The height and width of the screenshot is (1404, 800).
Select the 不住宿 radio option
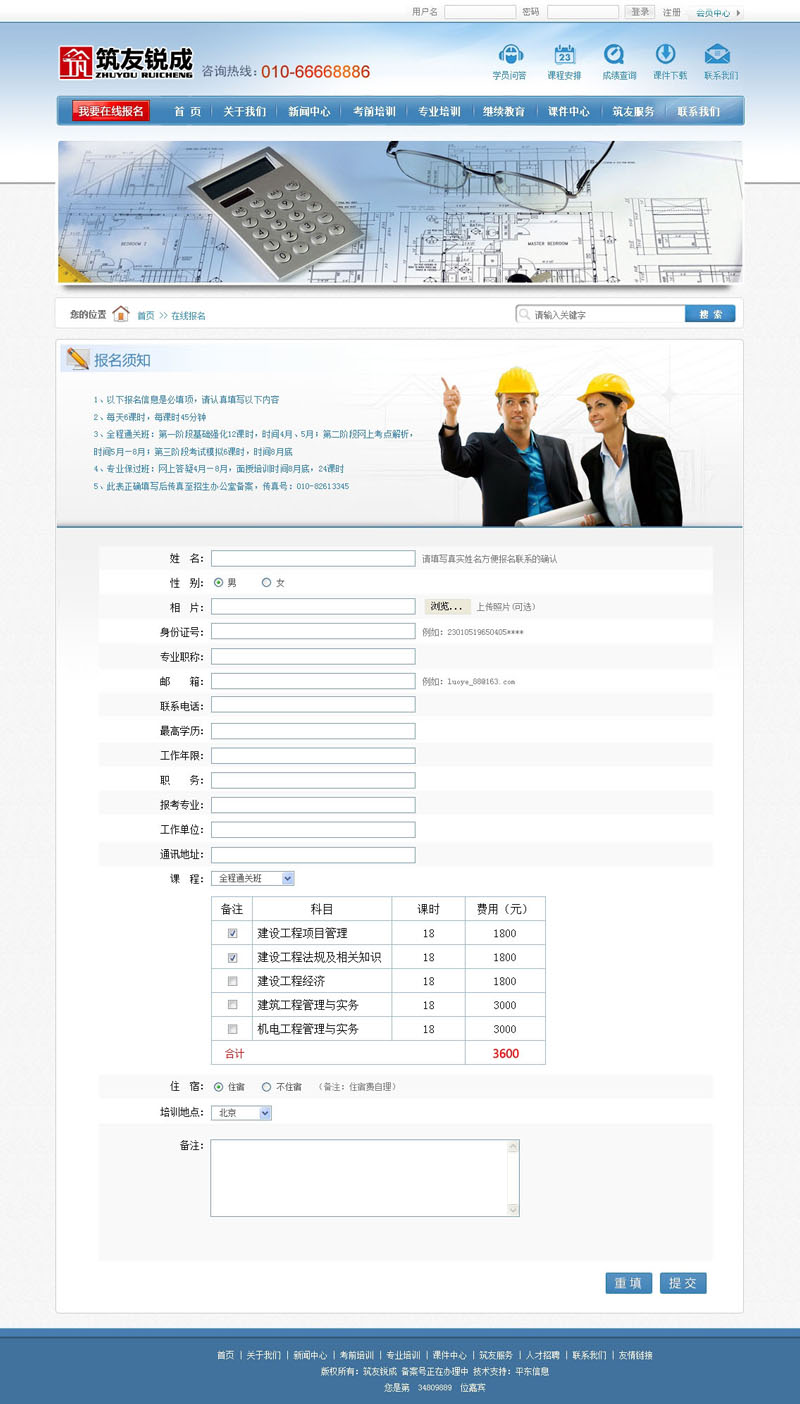pyautogui.click(x=266, y=1086)
